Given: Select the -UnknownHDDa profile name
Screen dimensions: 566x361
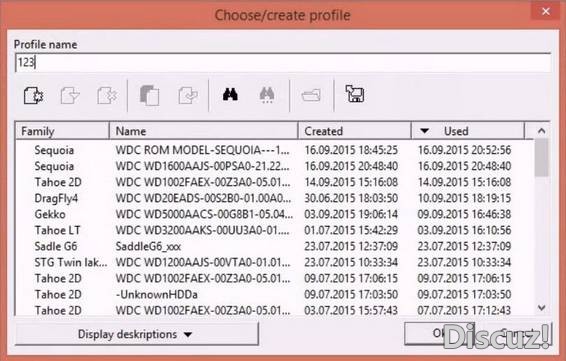Looking at the screenshot, I should (157, 294).
